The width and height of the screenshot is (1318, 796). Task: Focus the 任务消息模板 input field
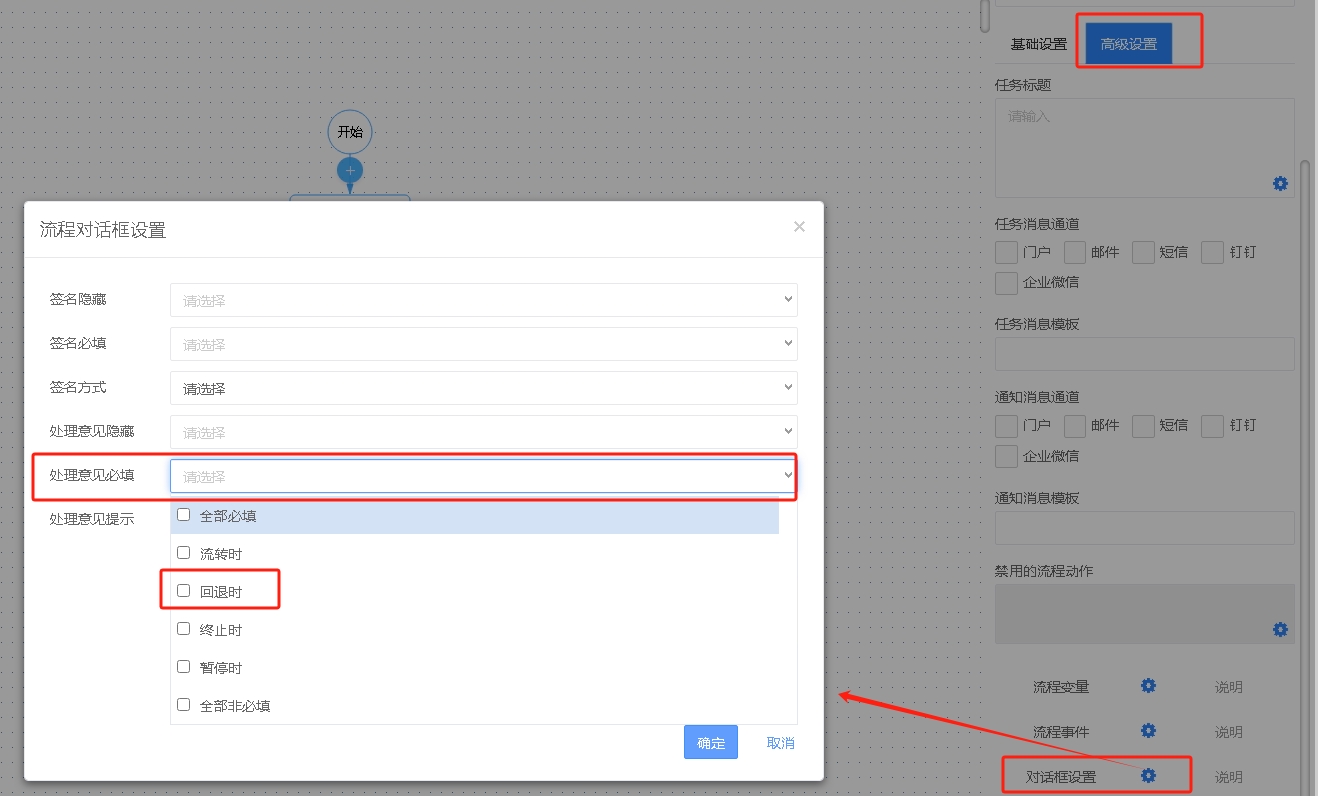pyautogui.click(x=1144, y=354)
